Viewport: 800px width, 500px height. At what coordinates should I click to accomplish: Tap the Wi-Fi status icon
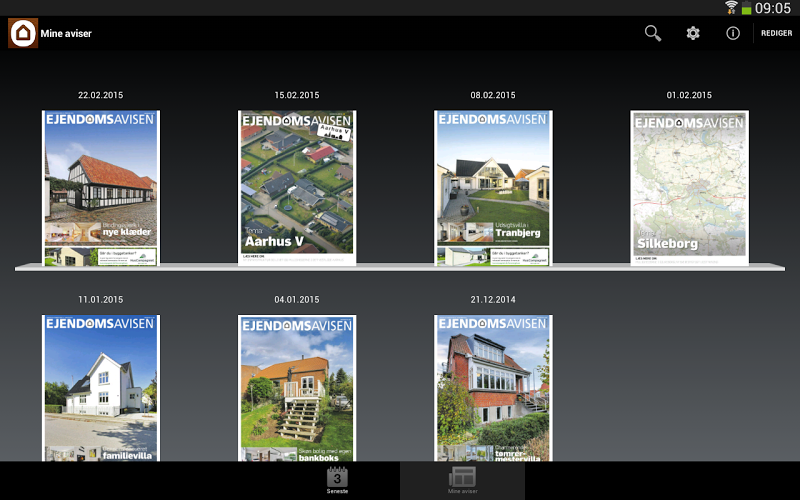pyautogui.click(x=731, y=8)
